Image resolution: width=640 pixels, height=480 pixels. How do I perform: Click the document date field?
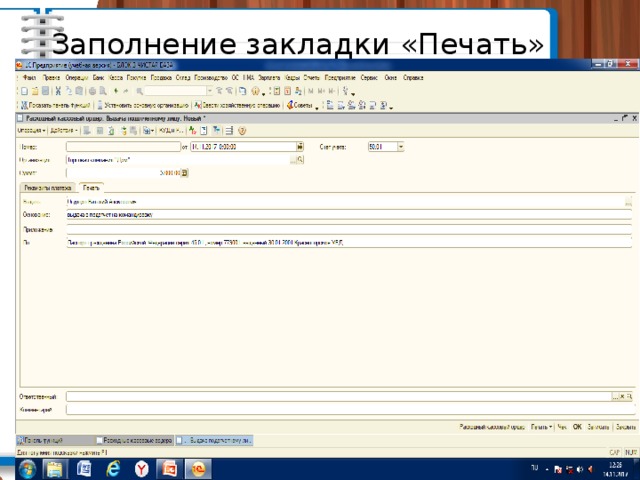(244, 147)
